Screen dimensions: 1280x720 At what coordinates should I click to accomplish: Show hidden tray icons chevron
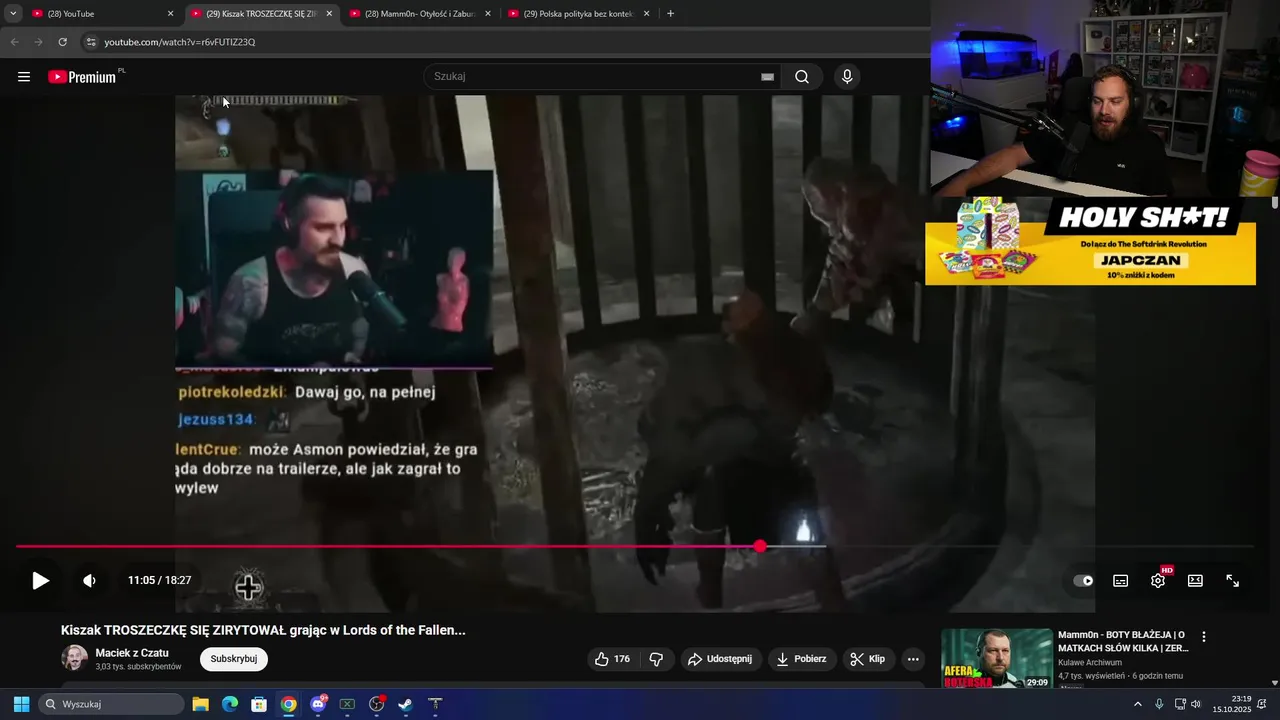1137,704
